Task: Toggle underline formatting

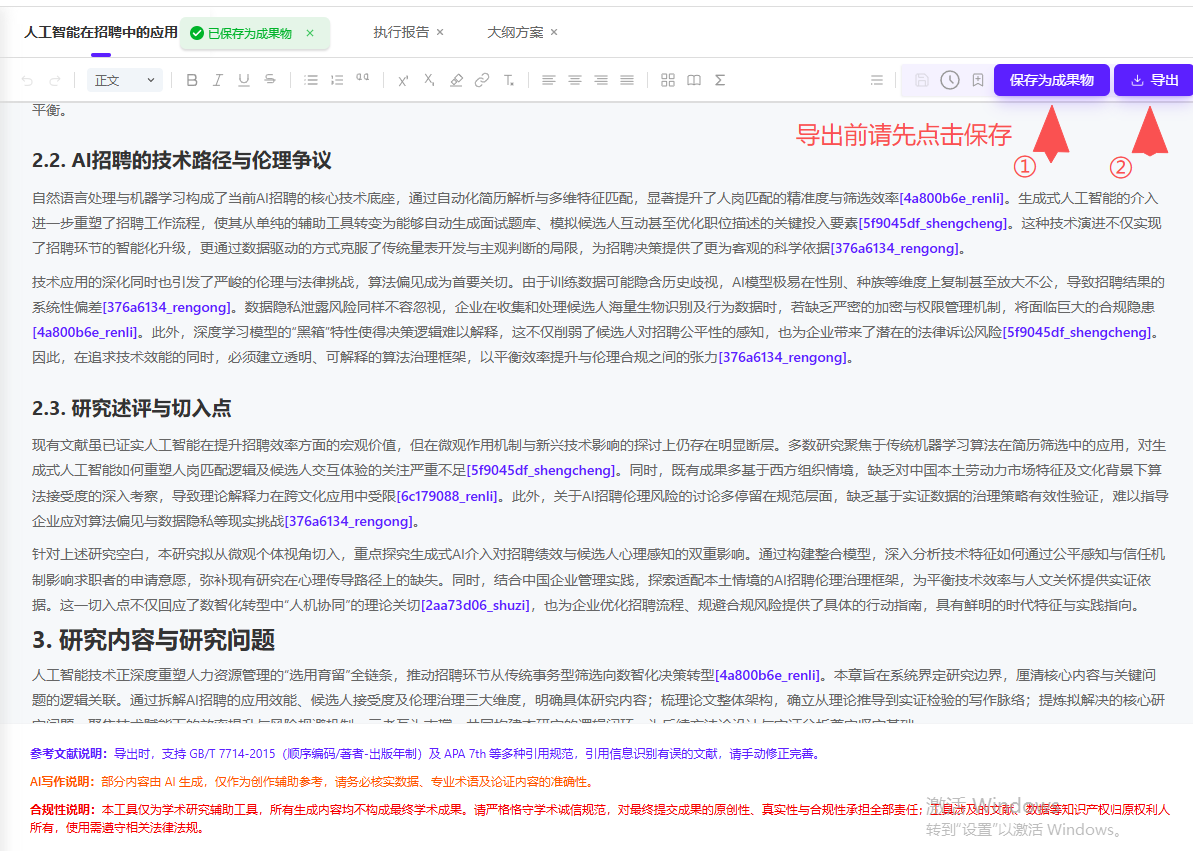Action: pyautogui.click(x=243, y=80)
